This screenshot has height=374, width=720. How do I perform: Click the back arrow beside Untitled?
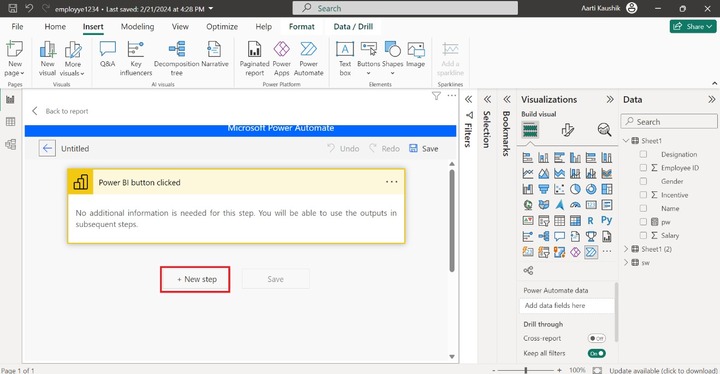[x=47, y=148]
